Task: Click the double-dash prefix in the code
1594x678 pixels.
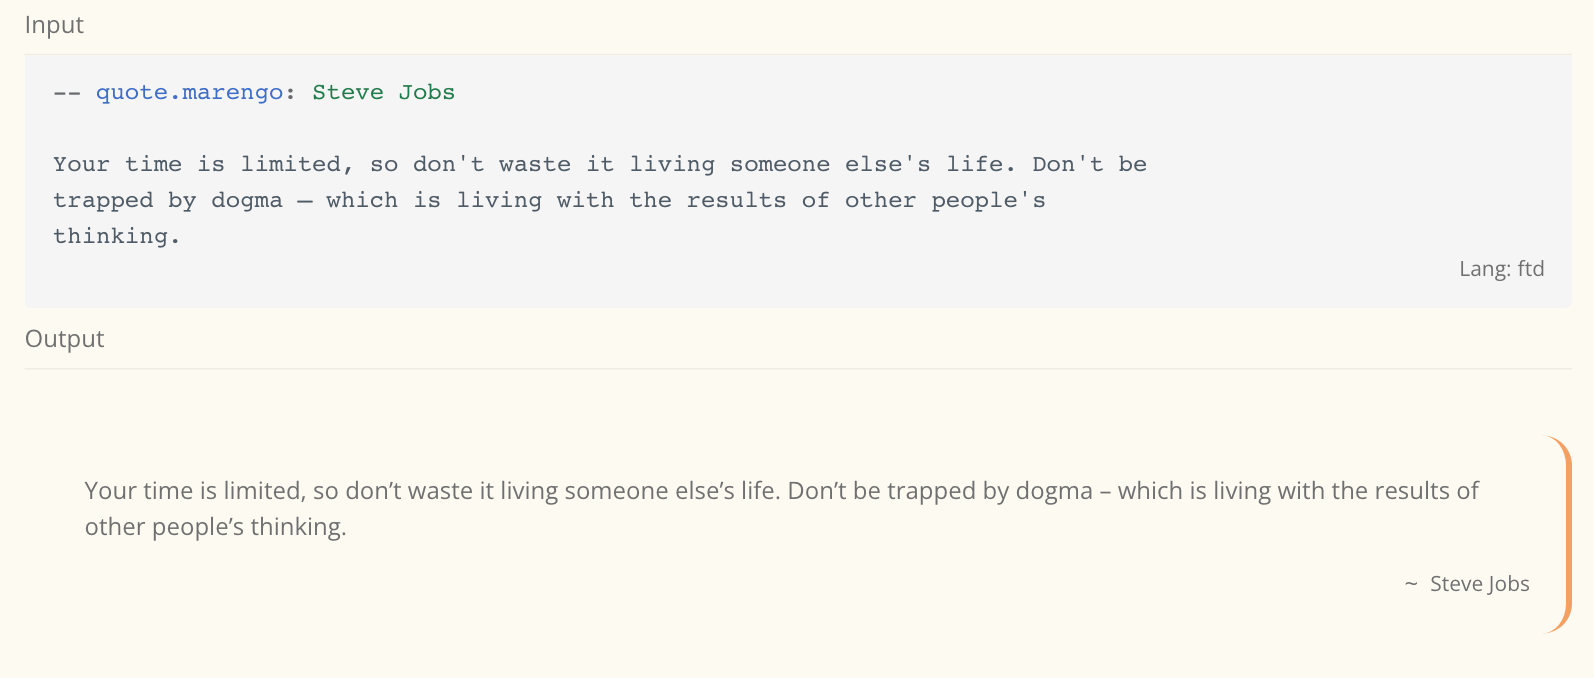Action: pos(67,93)
